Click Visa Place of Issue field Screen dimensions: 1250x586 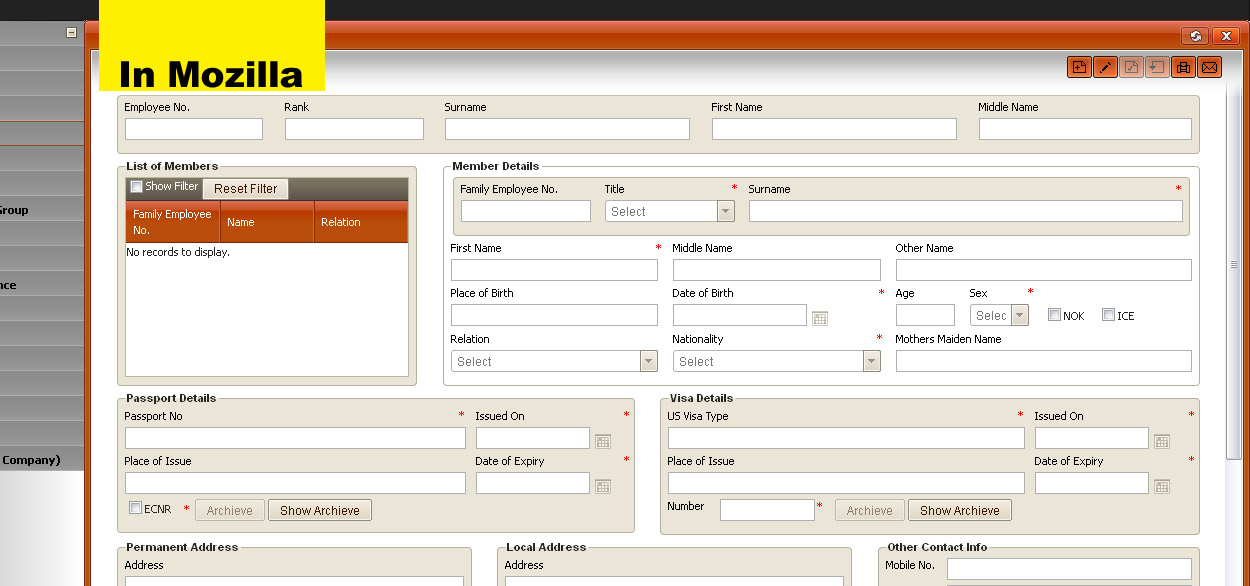click(846, 483)
